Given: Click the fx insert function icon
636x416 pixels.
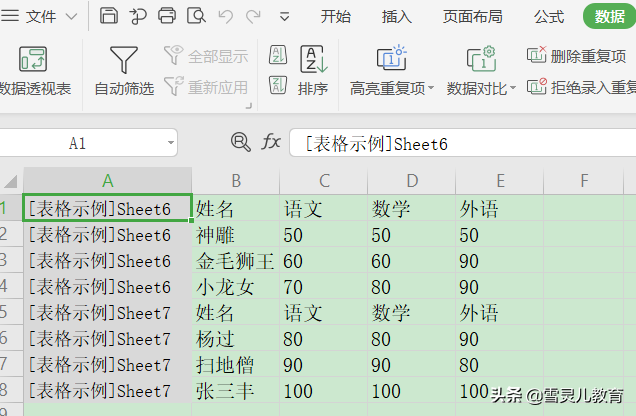Looking at the screenshot, I should 271,142.
